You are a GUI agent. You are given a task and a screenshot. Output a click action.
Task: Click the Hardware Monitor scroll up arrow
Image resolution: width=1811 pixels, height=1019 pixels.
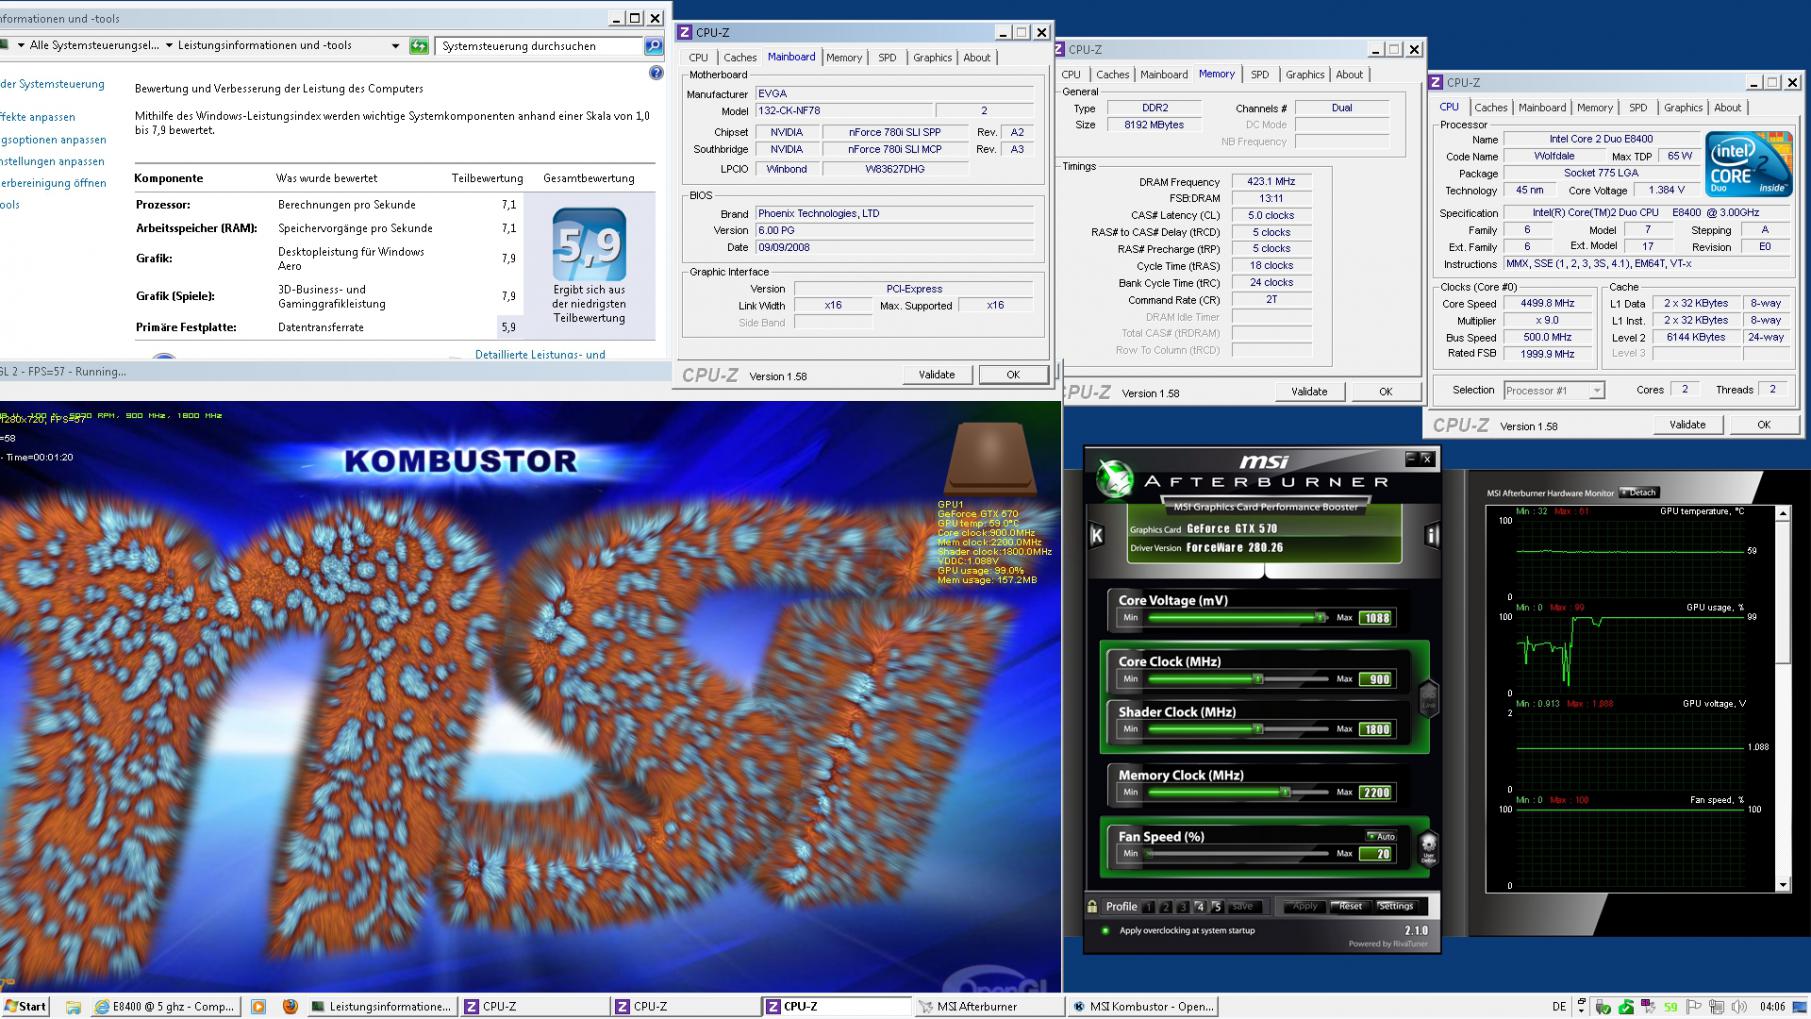(x=1783, y=513)
